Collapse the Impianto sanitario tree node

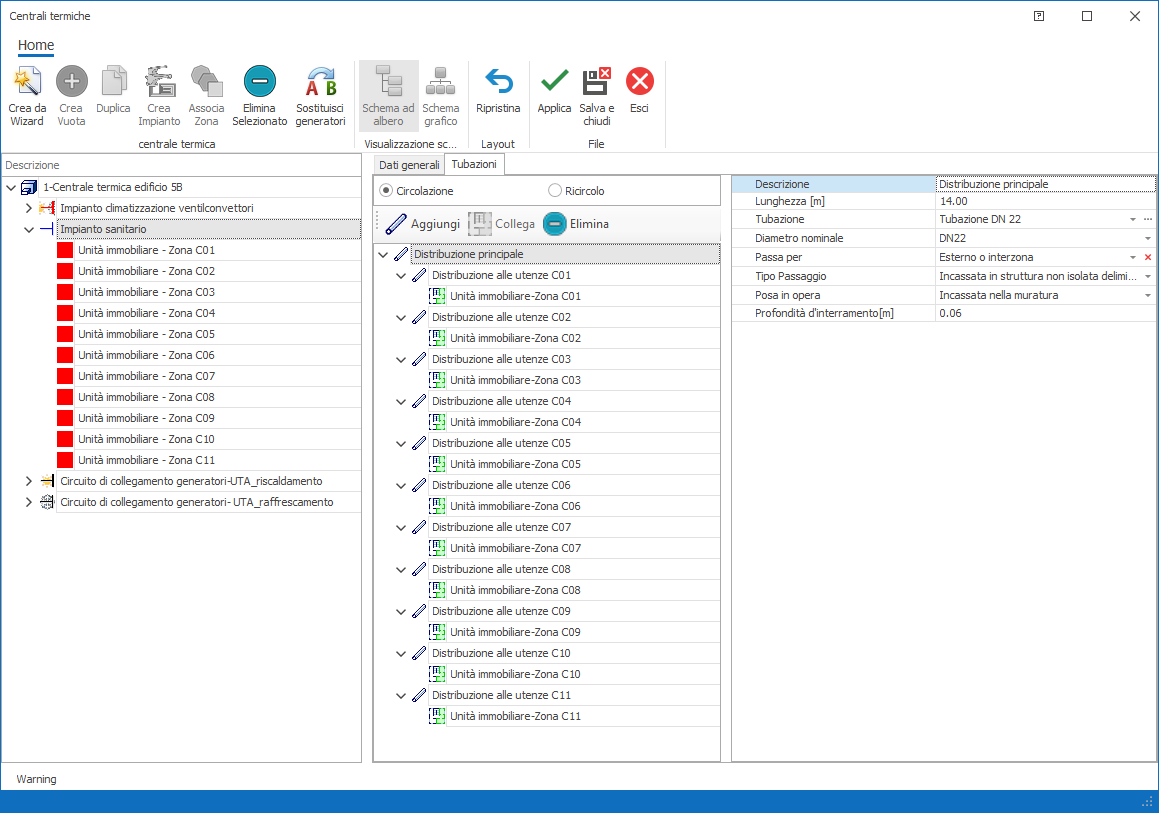click(x=28, y=229)
